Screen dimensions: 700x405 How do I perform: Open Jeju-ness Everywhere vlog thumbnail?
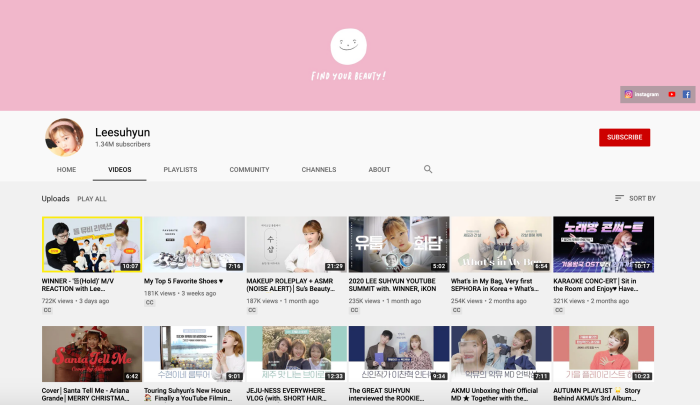coord(296,354)
